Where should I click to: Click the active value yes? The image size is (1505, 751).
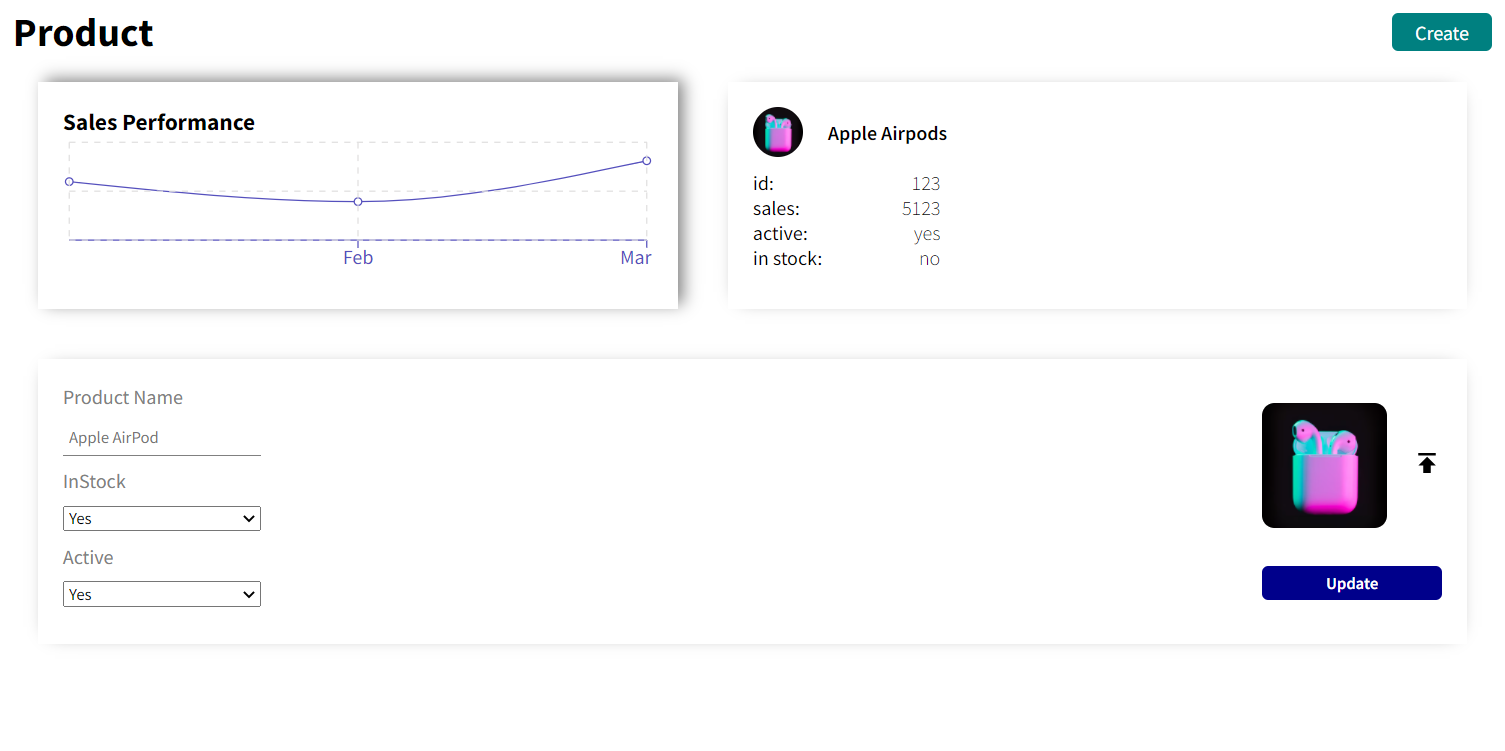927,234
